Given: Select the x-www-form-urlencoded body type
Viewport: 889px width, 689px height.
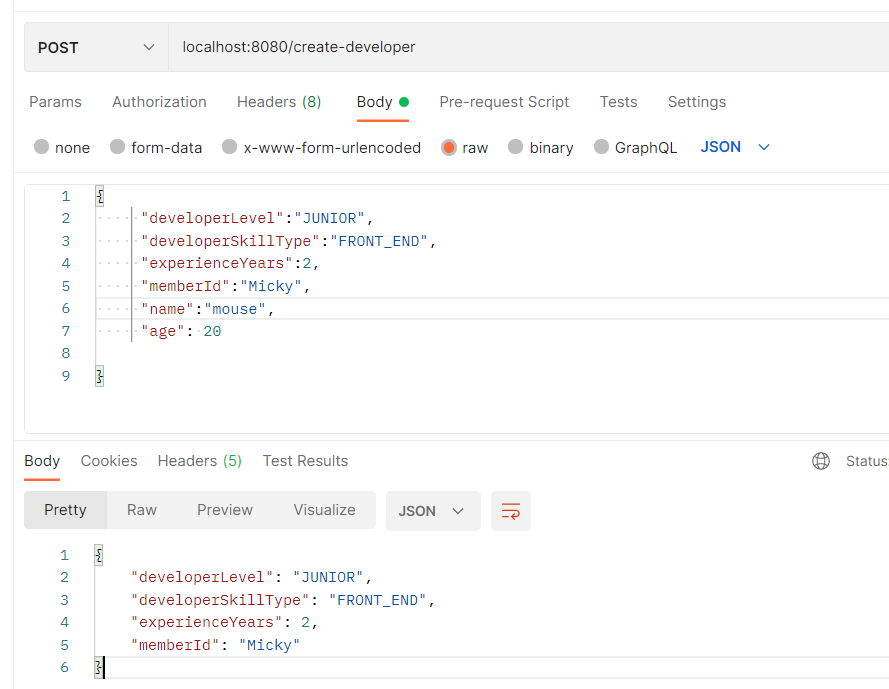Looking at the screenshot, I should (321, 147).
